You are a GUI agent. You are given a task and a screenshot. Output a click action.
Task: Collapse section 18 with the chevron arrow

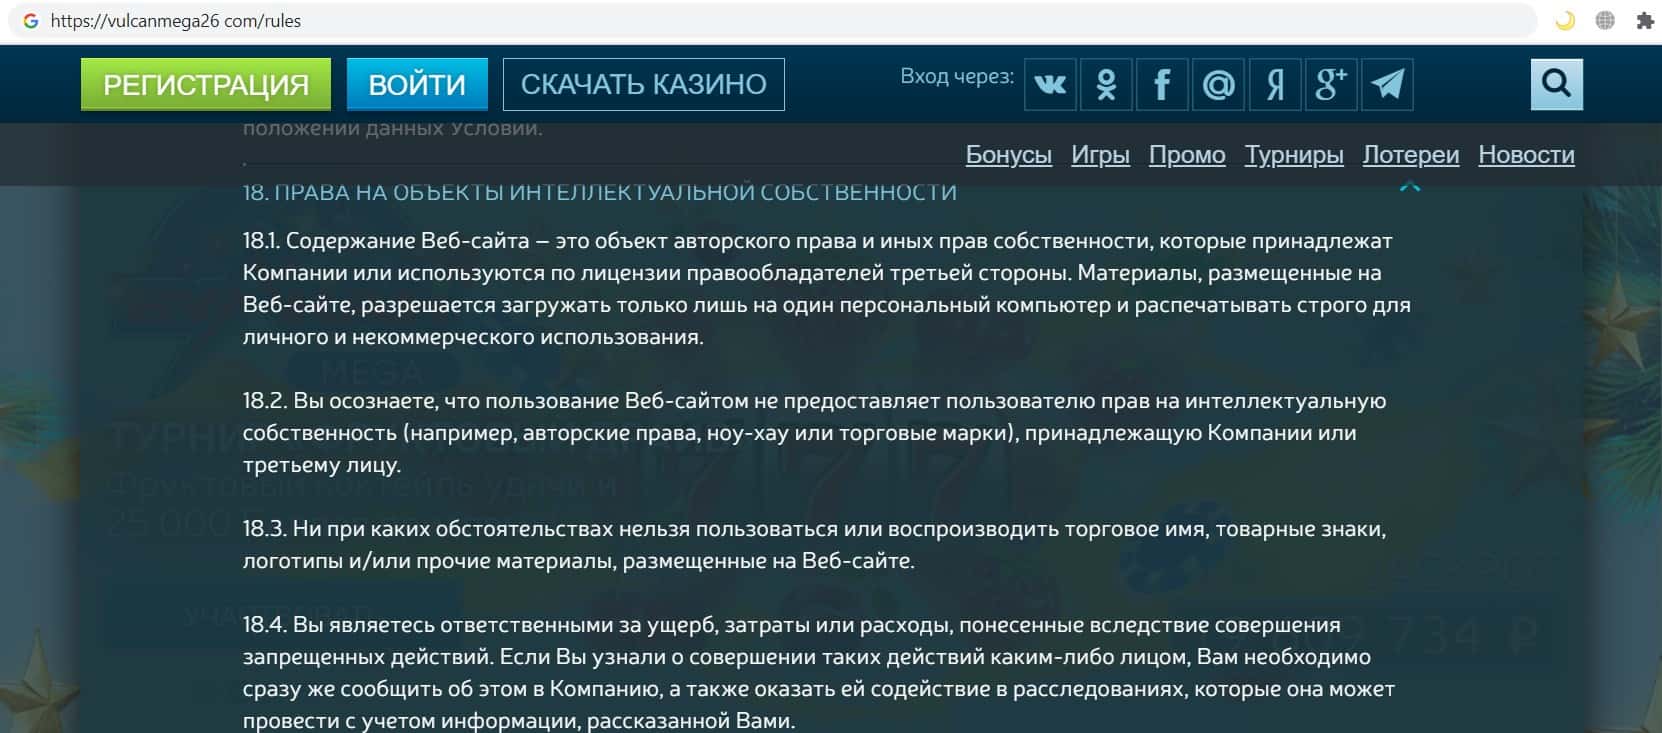[x=1410, y=187]
